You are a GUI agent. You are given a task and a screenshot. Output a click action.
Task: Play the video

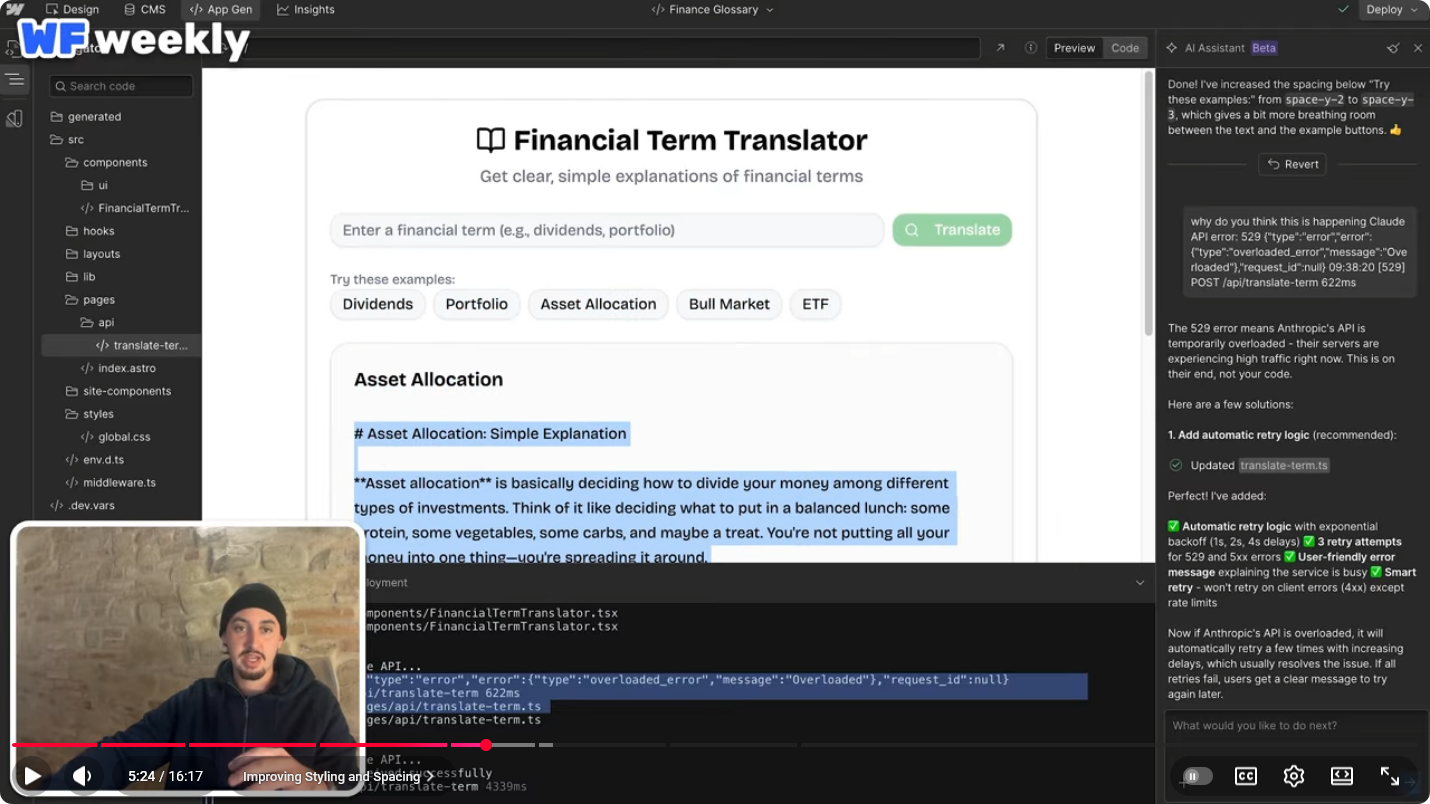coord(32,776)
